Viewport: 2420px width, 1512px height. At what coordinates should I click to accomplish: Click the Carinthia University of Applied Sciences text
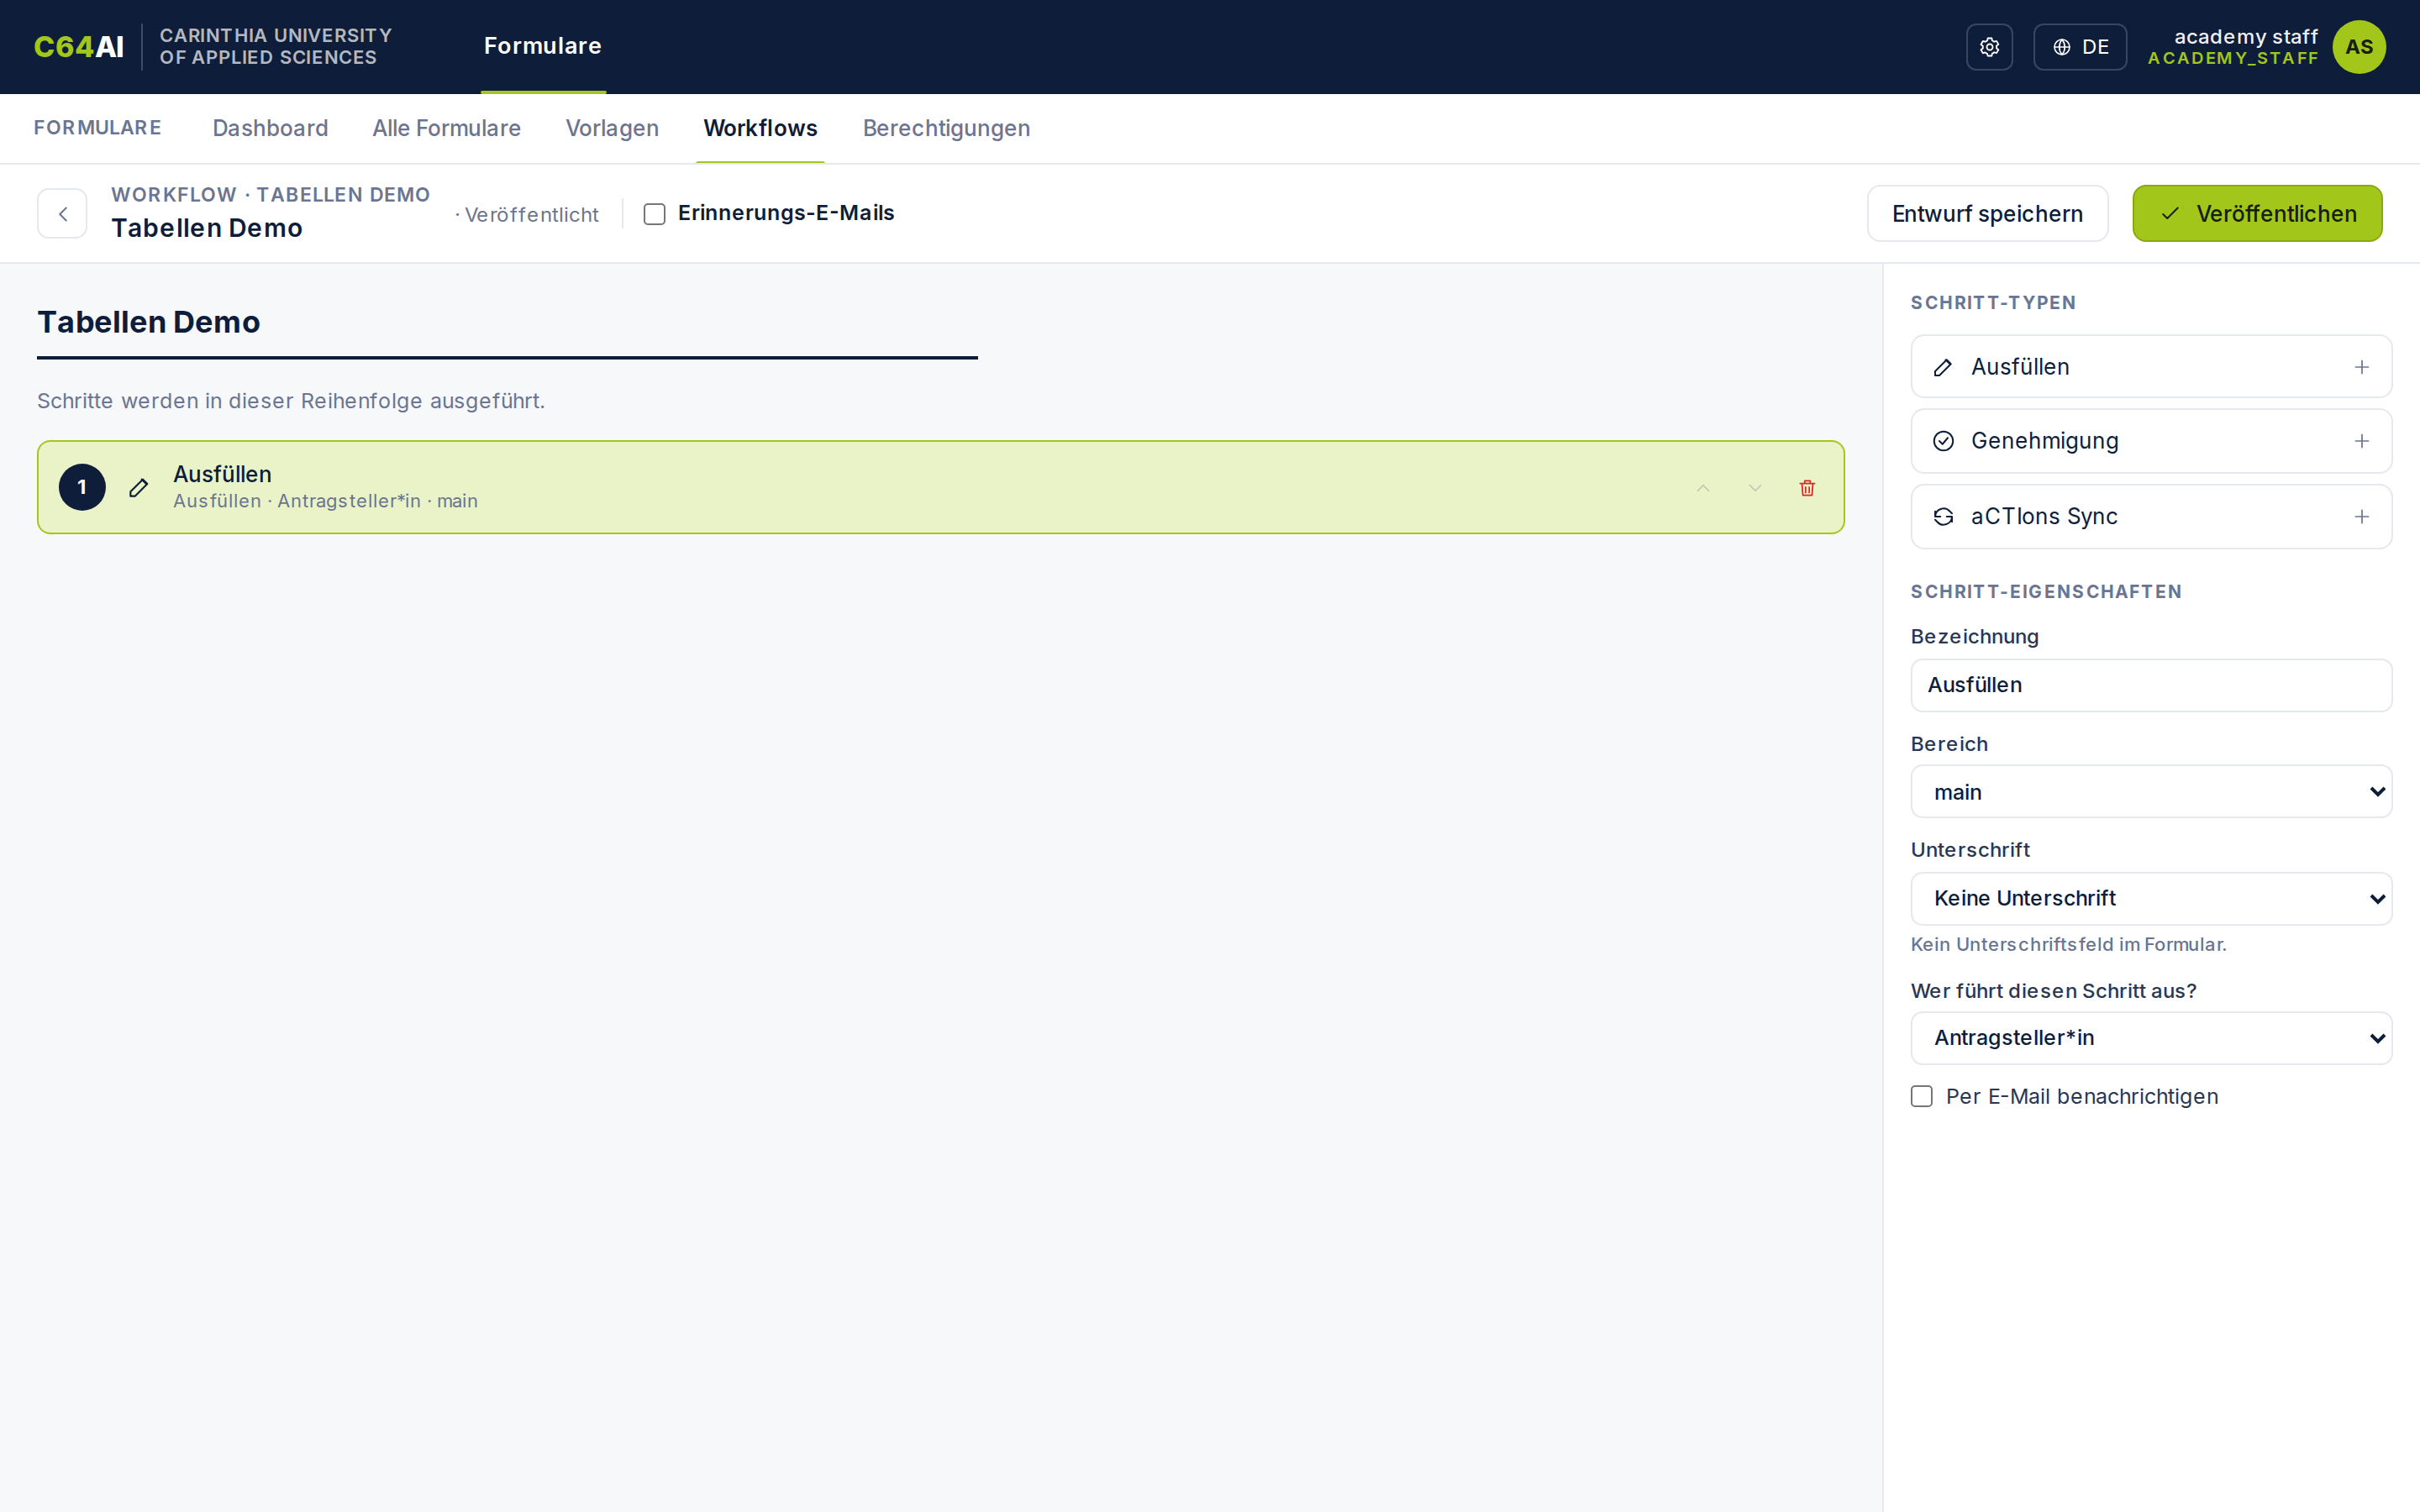coord(276,47)
